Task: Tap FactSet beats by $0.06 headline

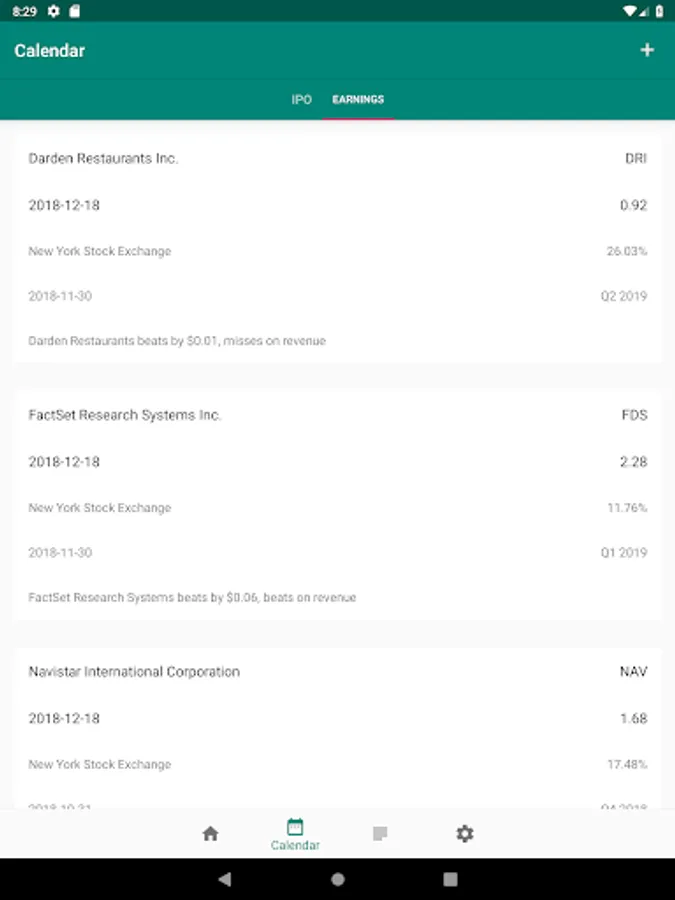Action: point(192,598)
